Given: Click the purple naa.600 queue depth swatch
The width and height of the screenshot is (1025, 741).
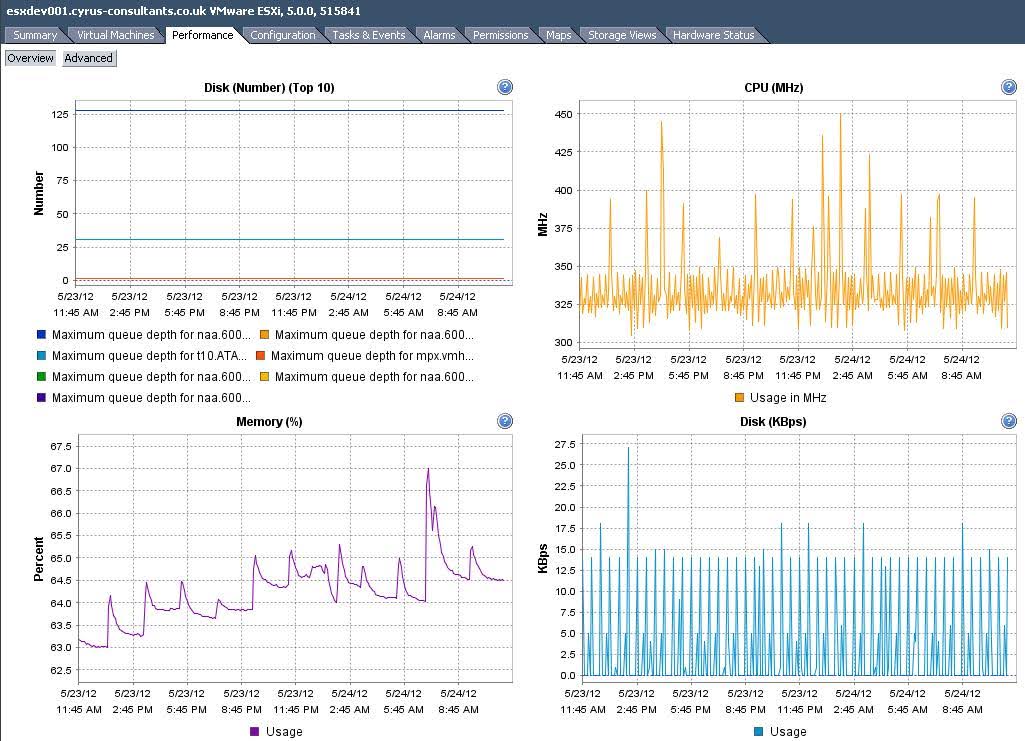Looking at the screenshot, I should tap(42, 397).
